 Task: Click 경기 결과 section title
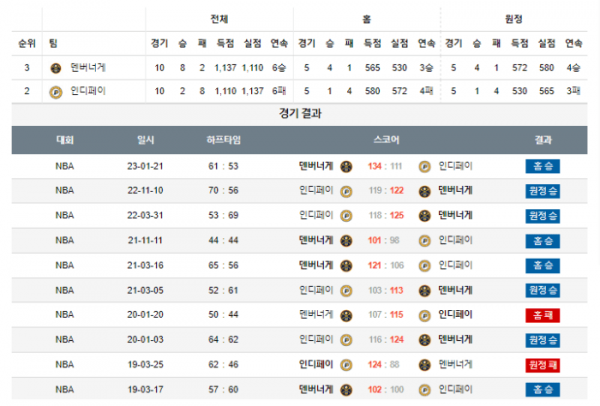[300, 114]
